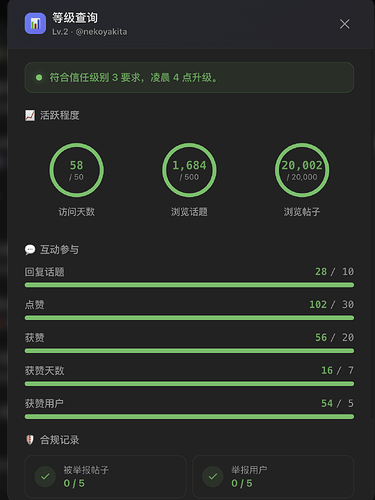Click the 获赞天数 progress bar
Viewport: 375px width, 500px height.
pos(189,384)
